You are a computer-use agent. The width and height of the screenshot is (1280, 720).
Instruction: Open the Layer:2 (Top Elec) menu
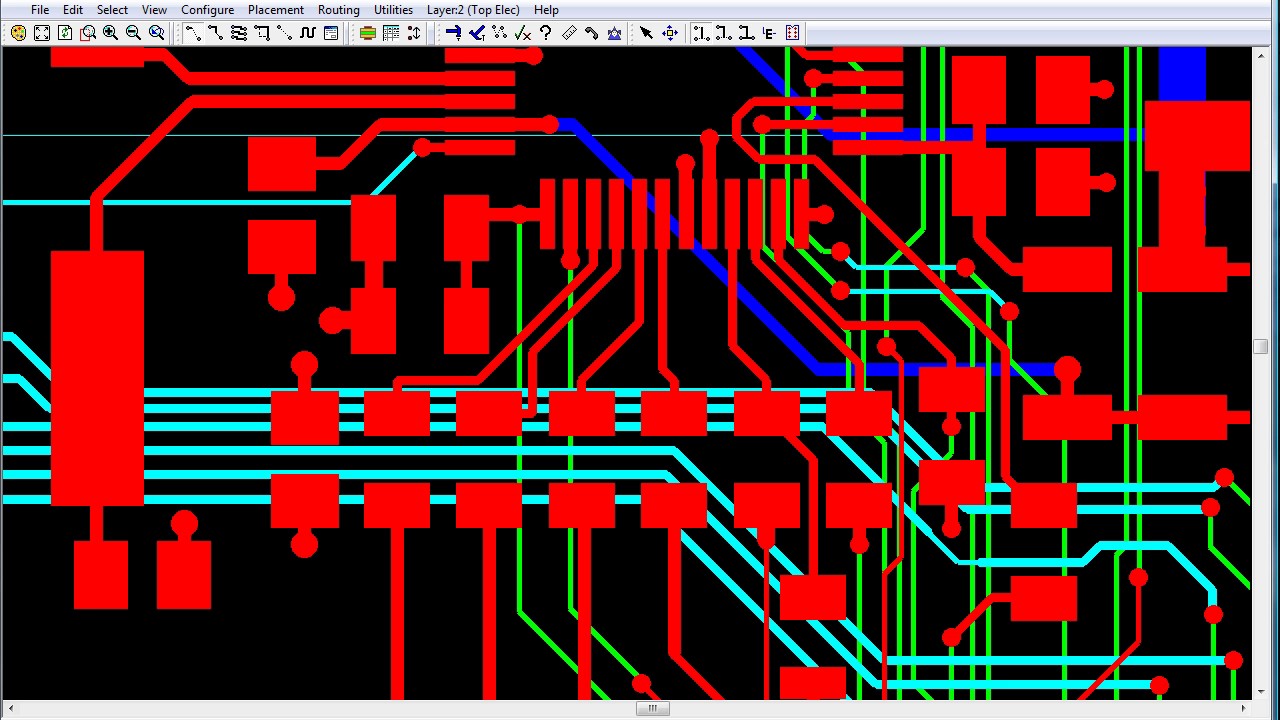473,10
